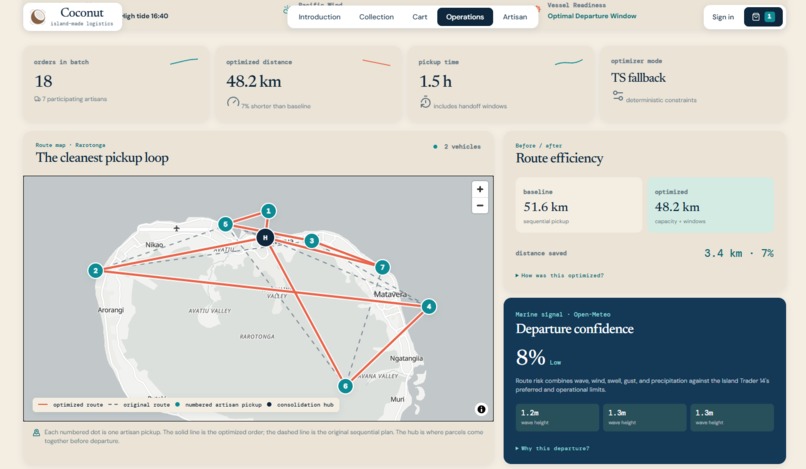Click the optimized distance sparkline
This screenshot has width=806, height=469.
tap(376, 63)
